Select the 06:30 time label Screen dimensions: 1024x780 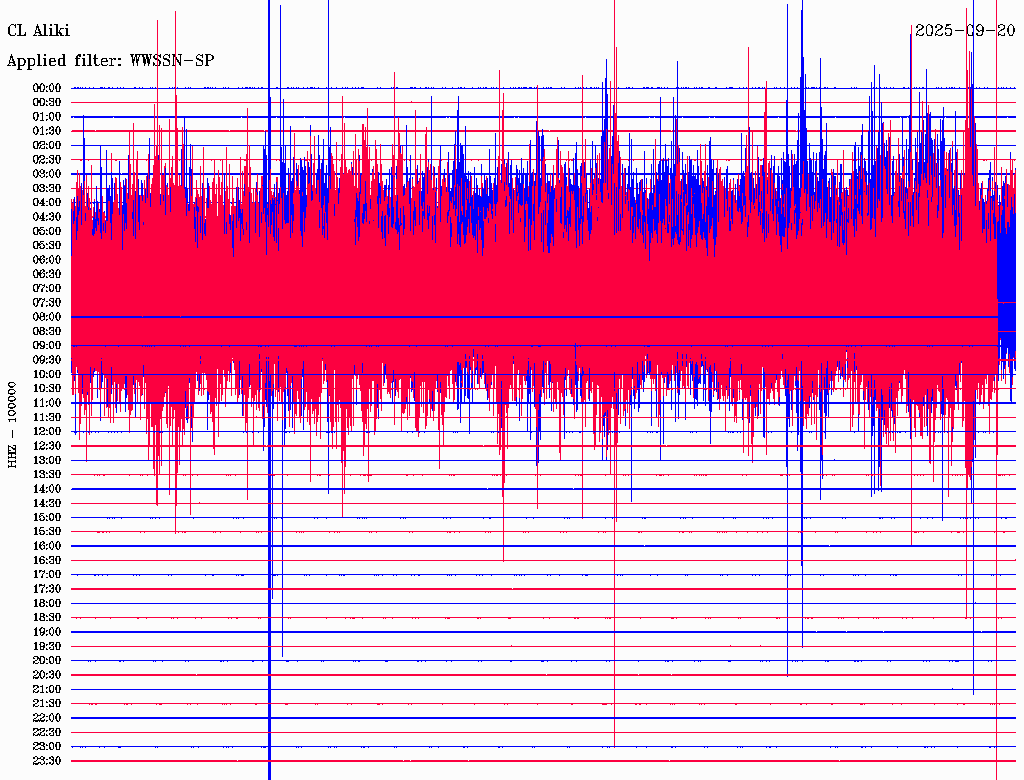[x=47, y=274]
